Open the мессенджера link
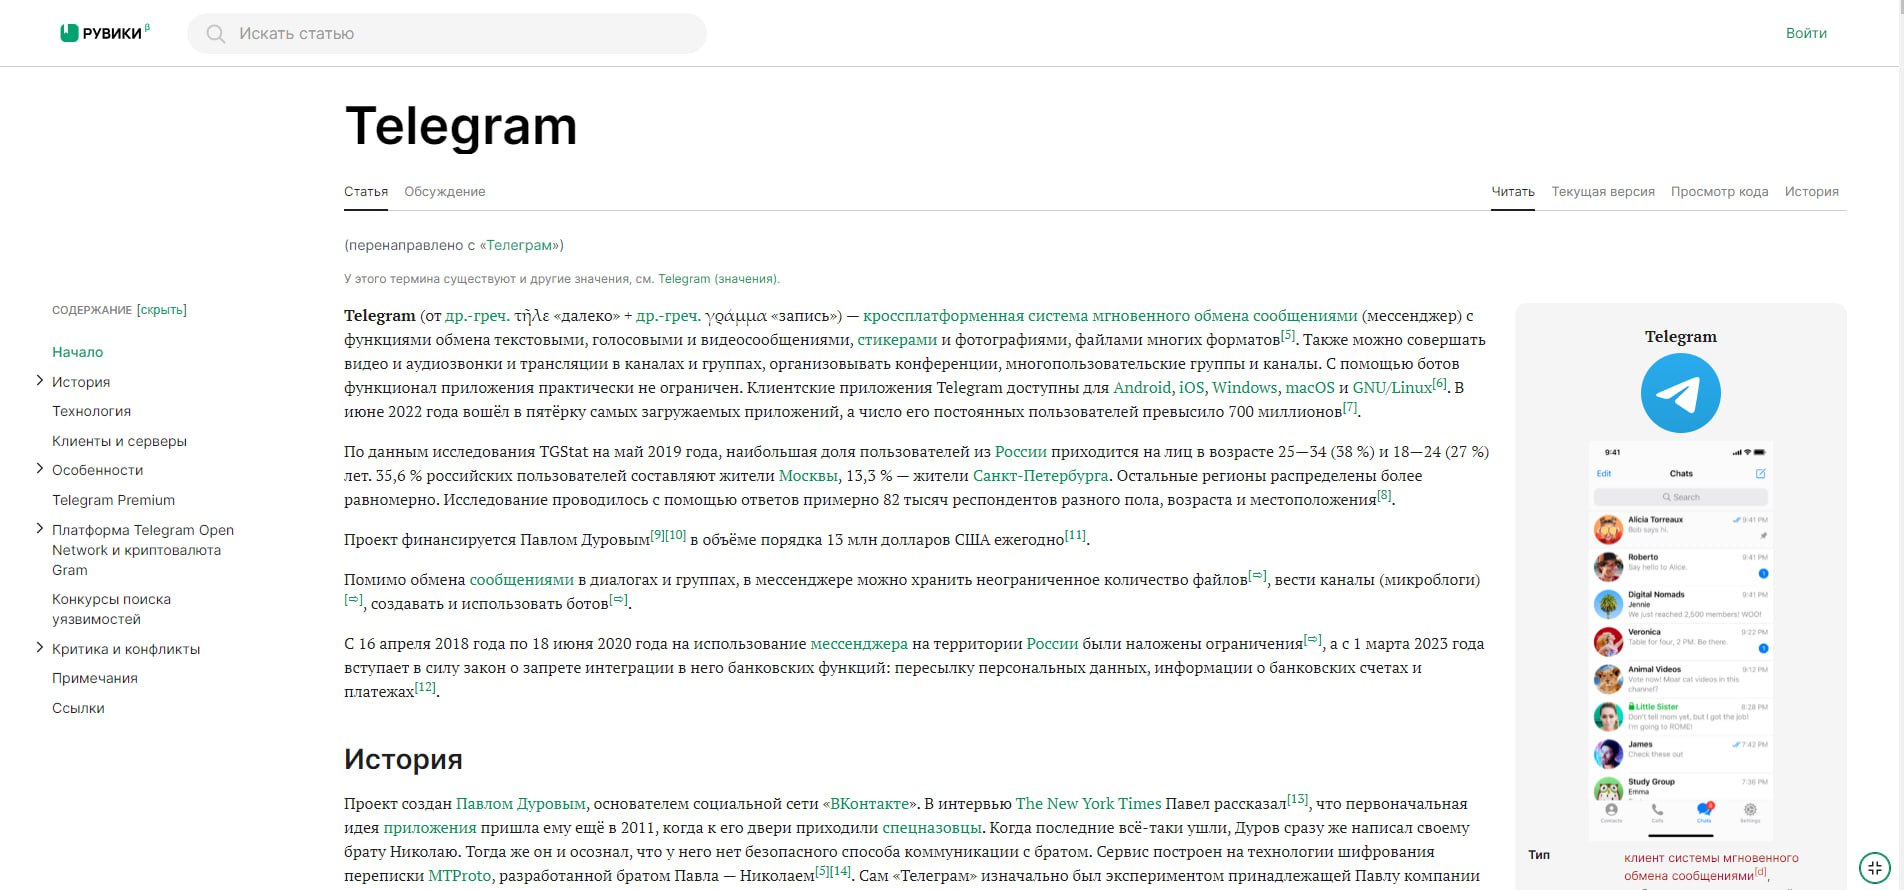The height and width of the screenshot is (890, 1904). point(859,644)
